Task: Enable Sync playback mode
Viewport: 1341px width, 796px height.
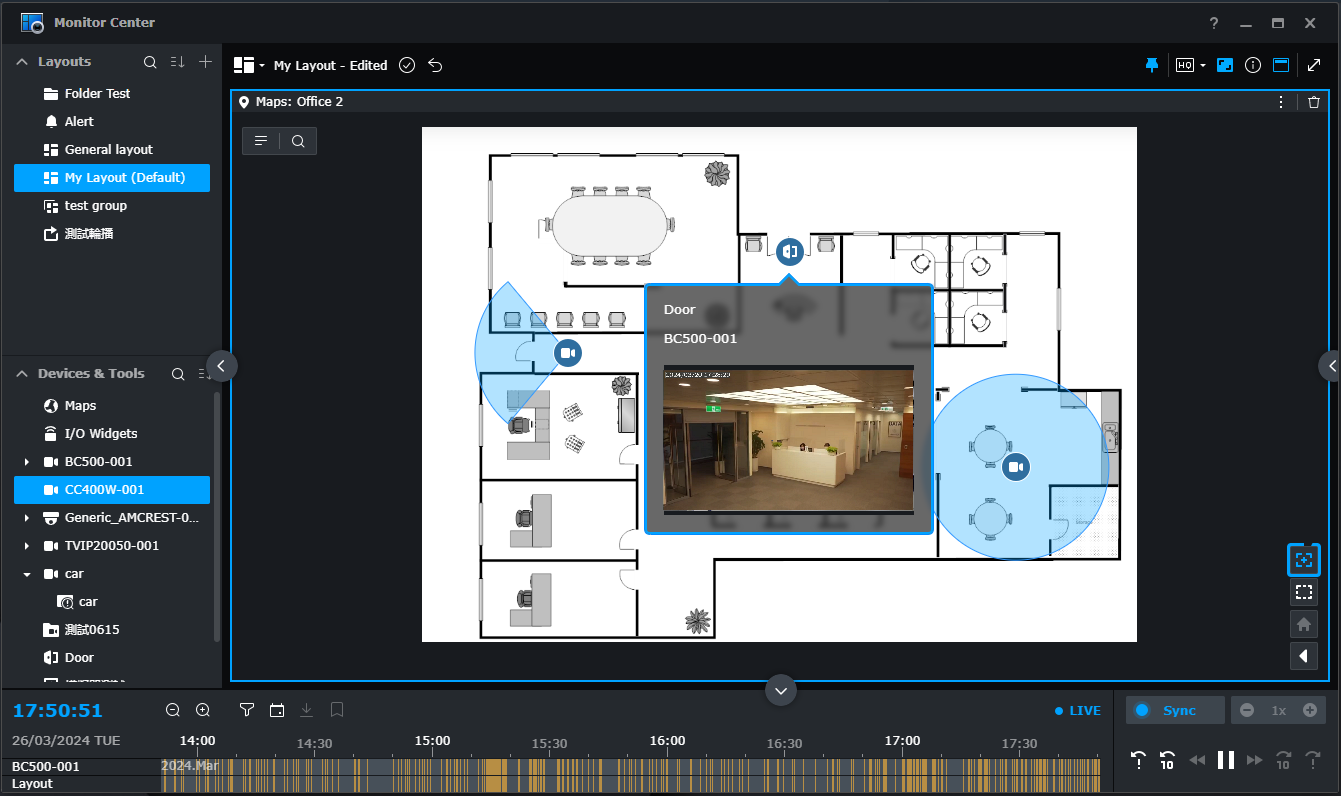Action: click(1174, 709)
